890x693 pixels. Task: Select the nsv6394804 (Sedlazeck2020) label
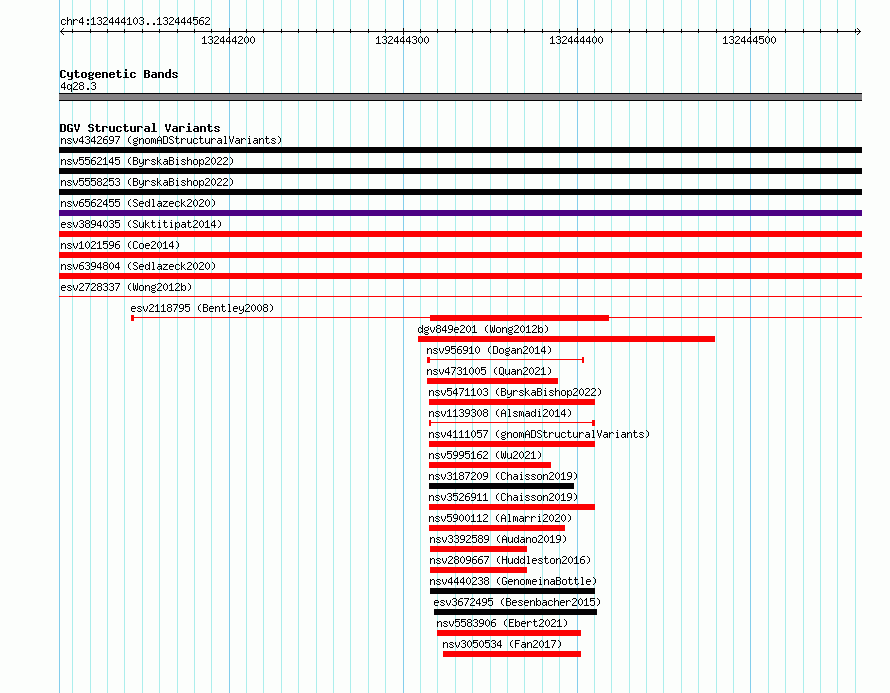click(x=138, y=266)
